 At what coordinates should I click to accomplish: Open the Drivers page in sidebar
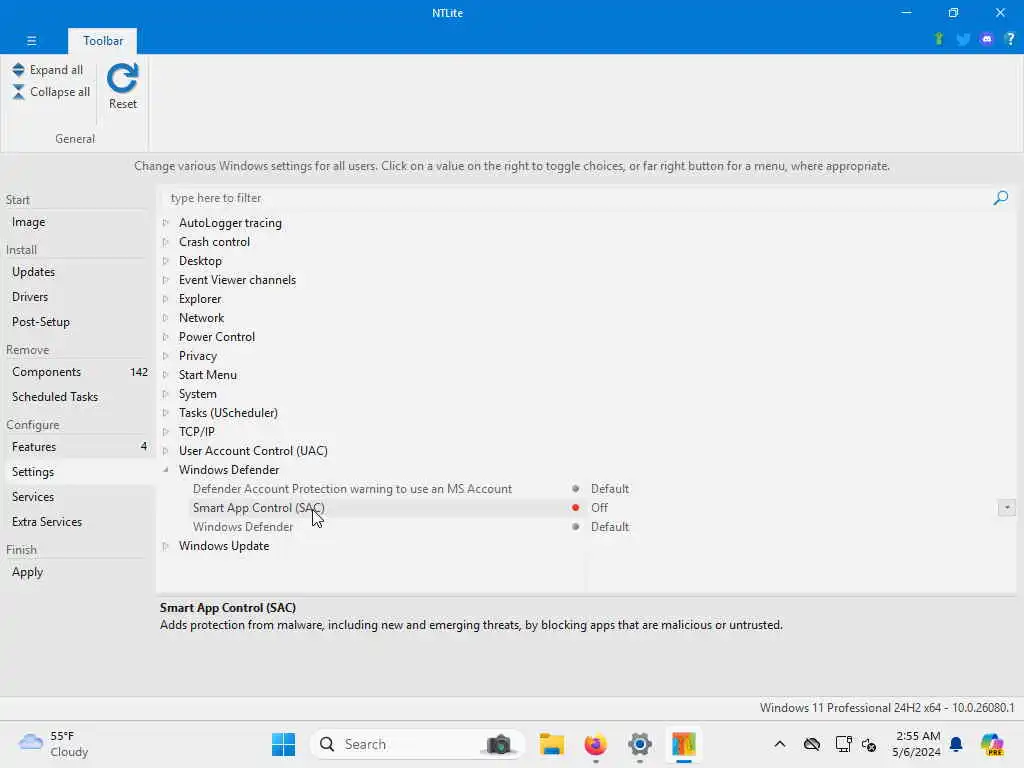(x=30, y=296)
